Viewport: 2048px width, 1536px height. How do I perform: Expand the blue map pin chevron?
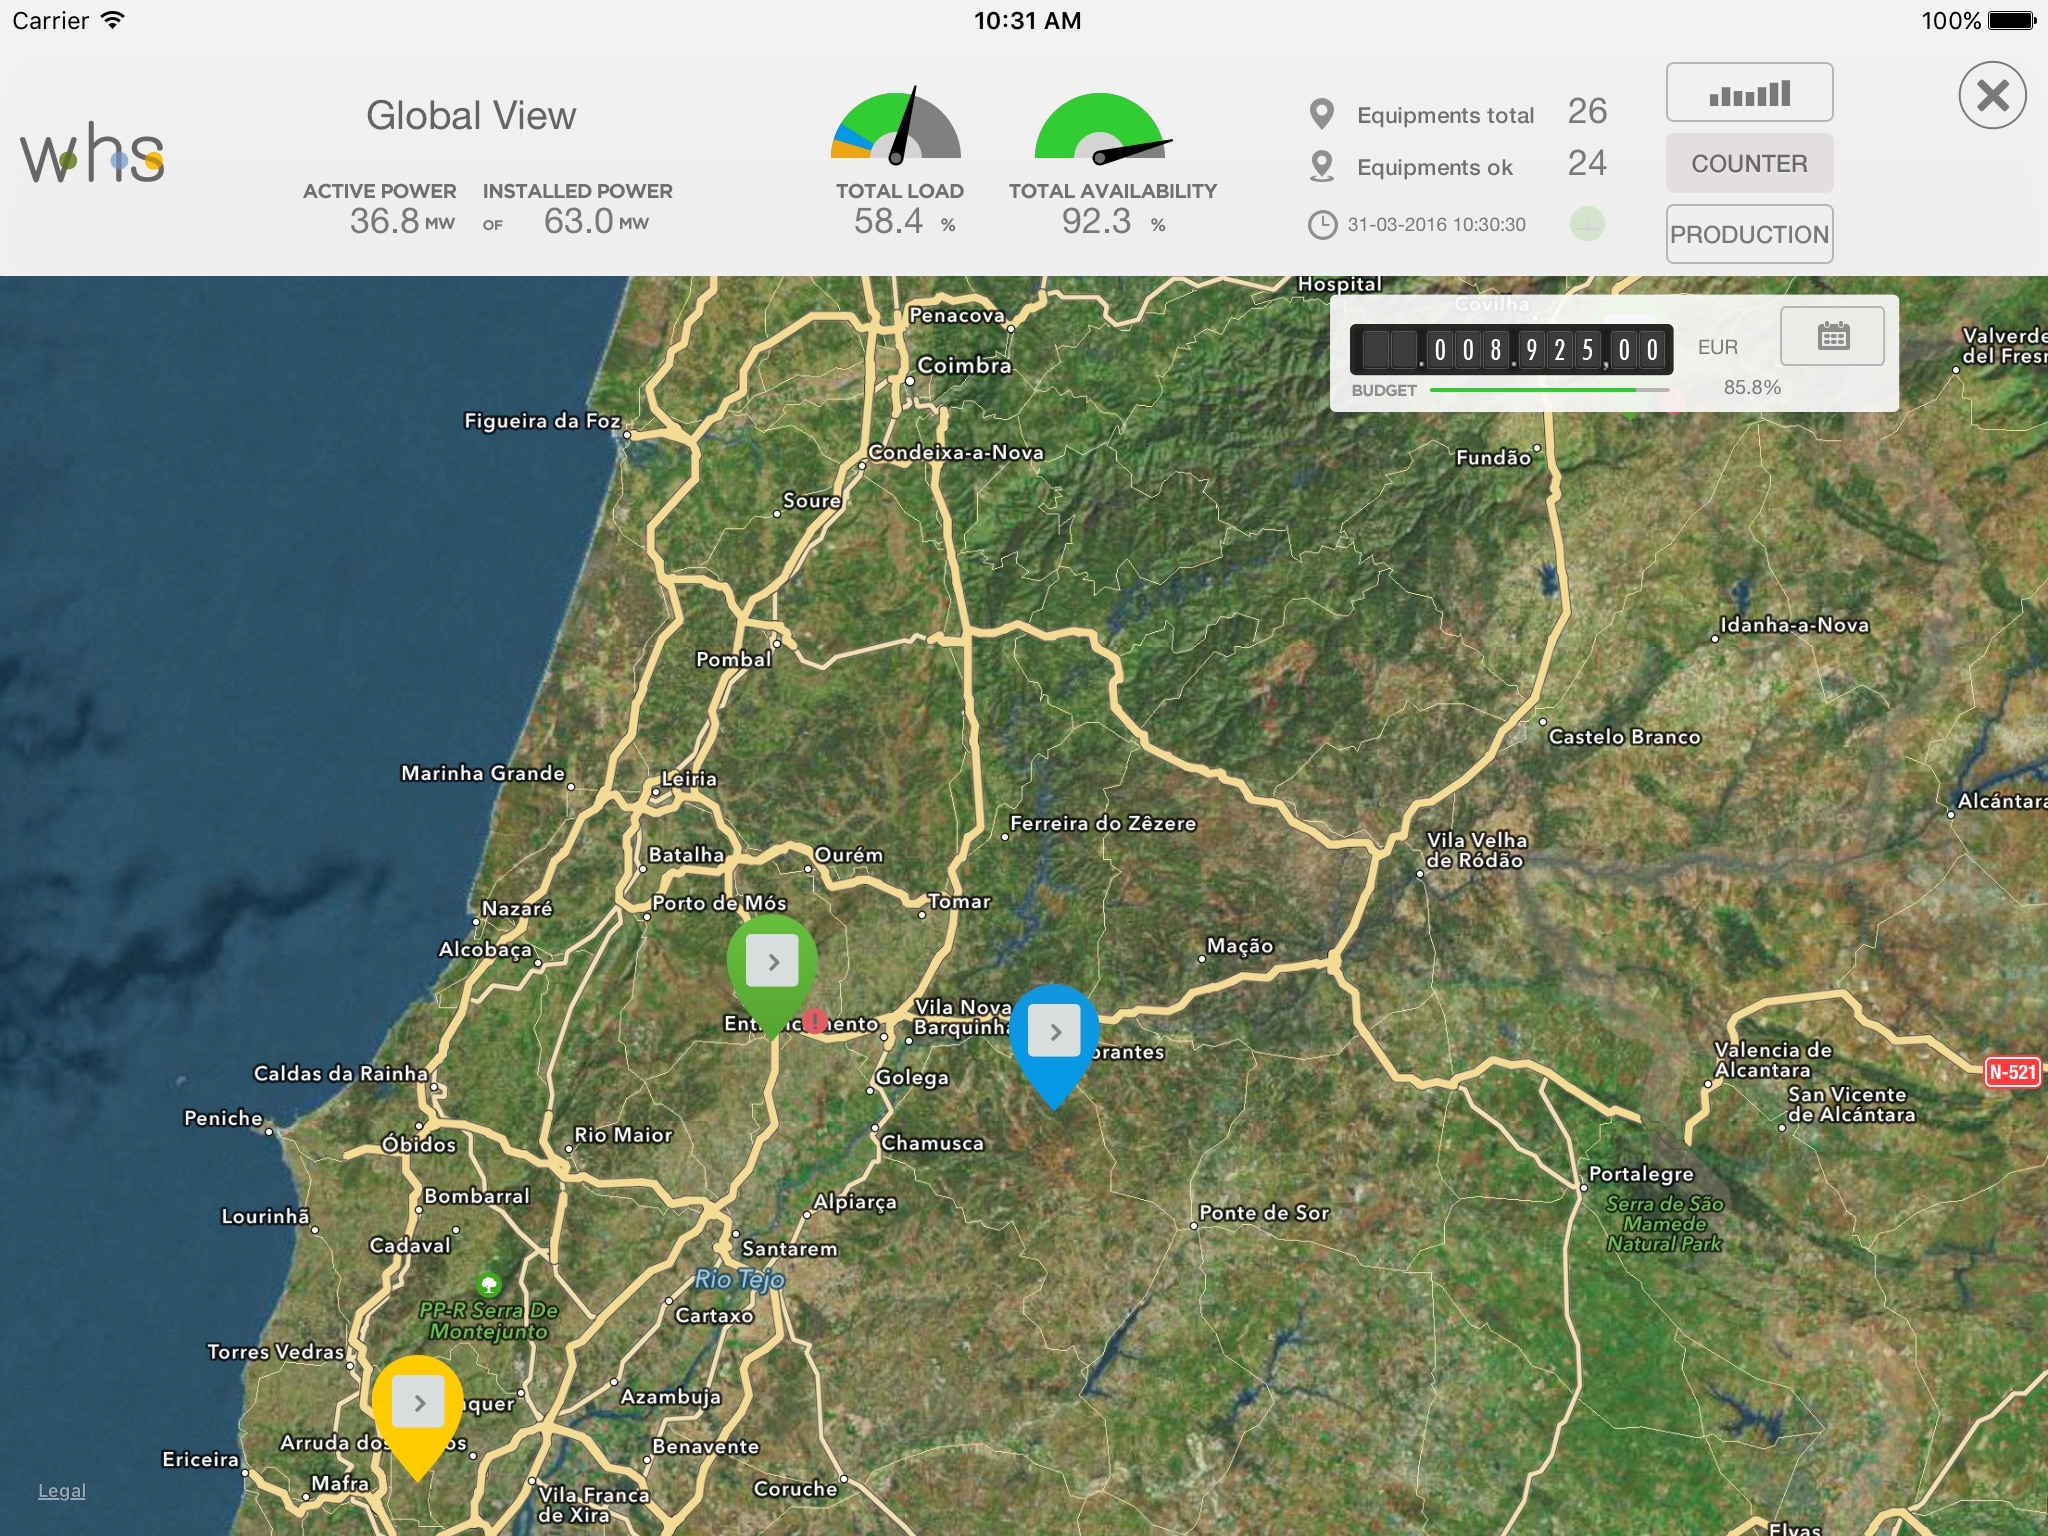(1054, 1031)
